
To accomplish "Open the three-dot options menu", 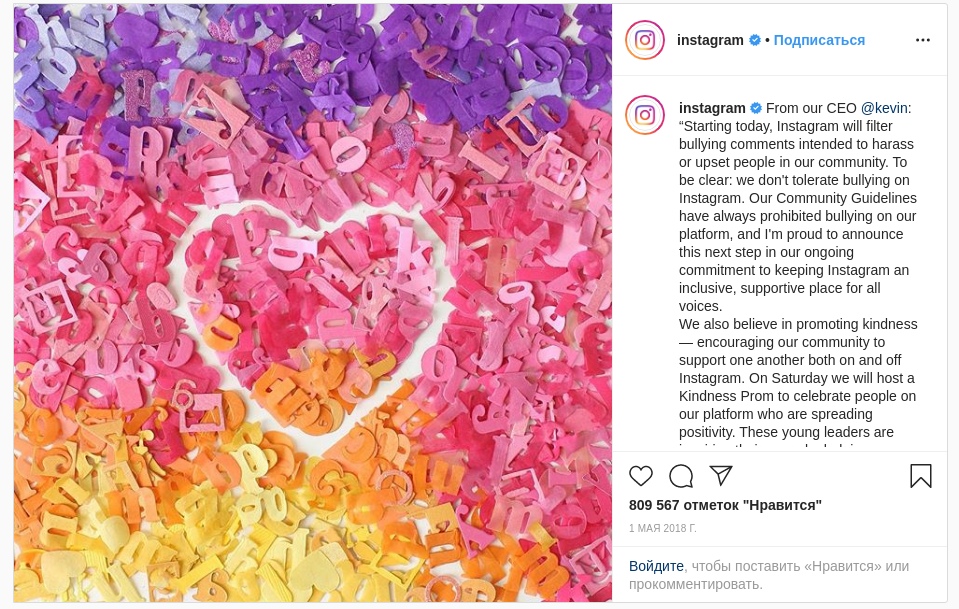I will [923, 40].
